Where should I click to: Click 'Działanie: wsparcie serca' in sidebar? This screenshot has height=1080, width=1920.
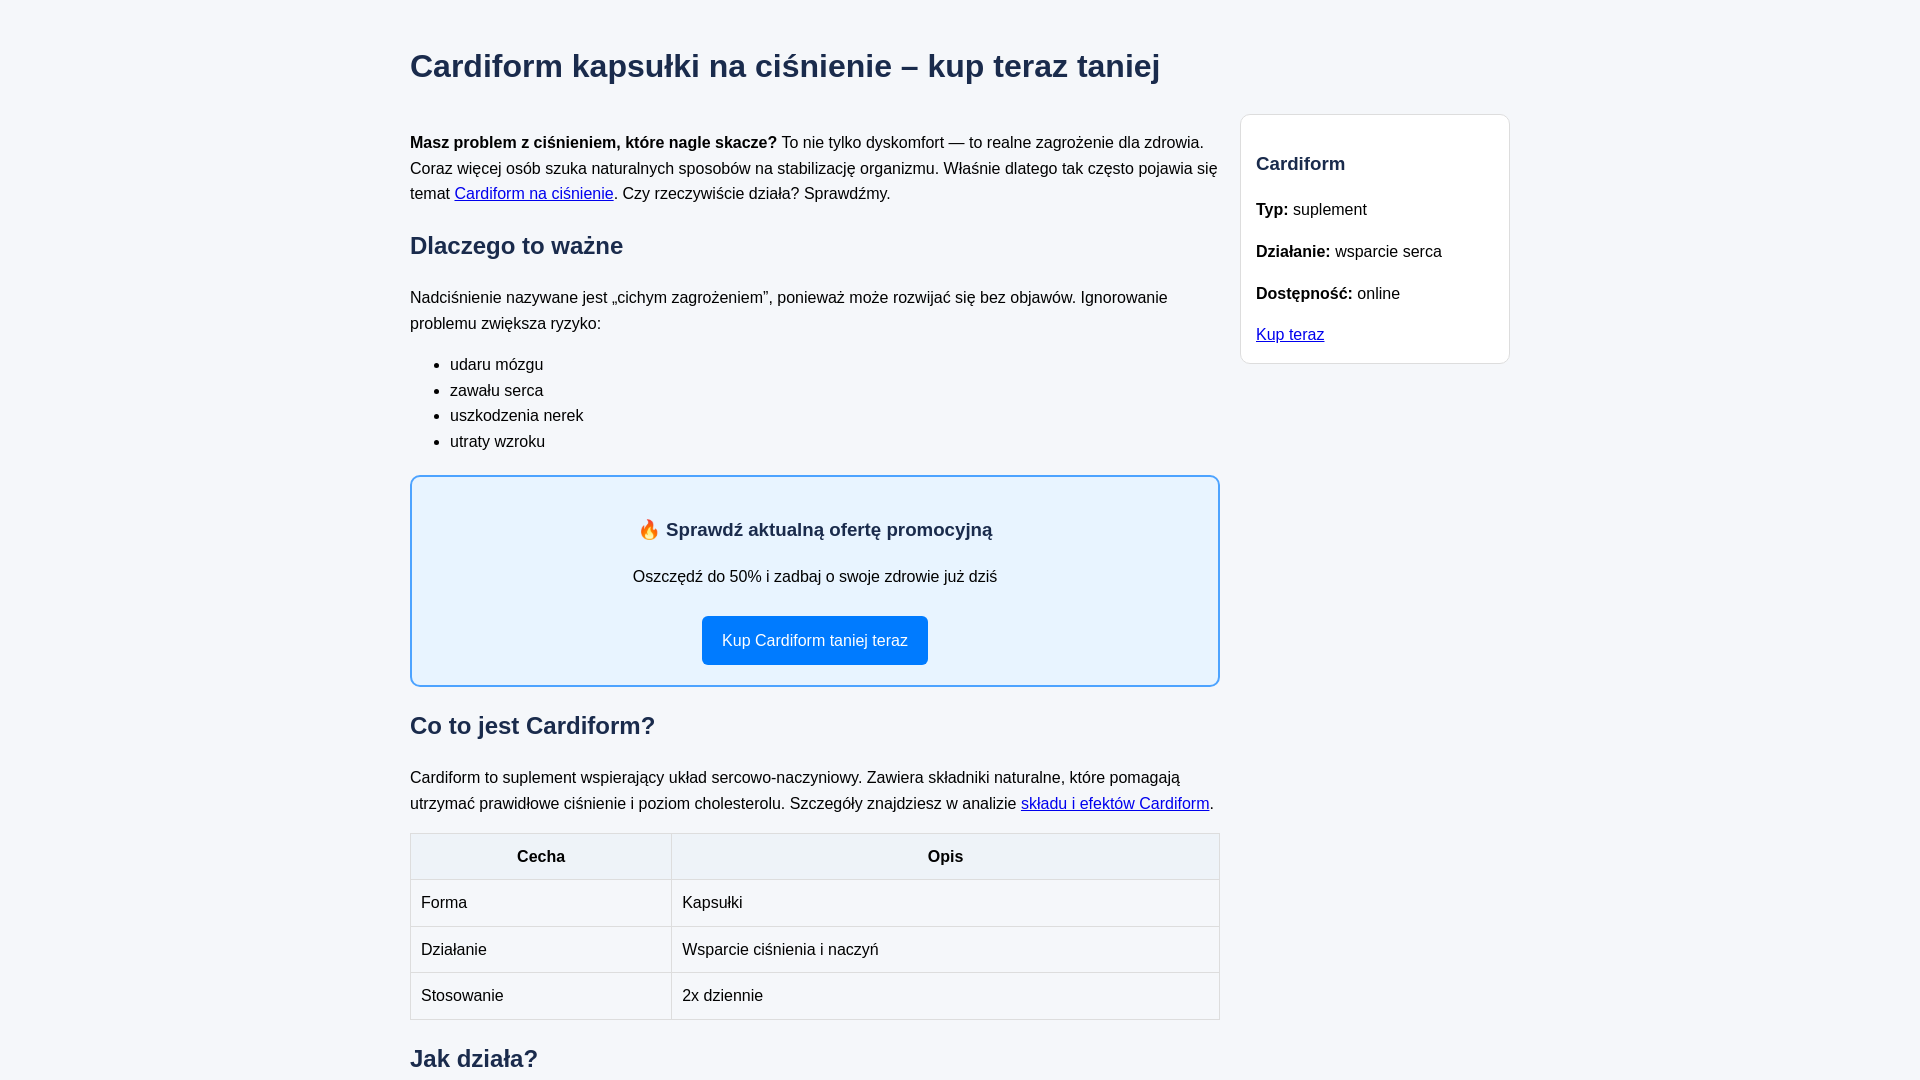pos(1349,252)
